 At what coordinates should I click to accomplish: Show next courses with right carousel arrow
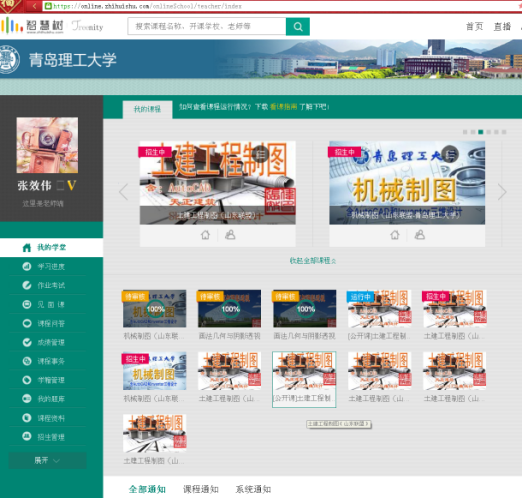[502, 192]
